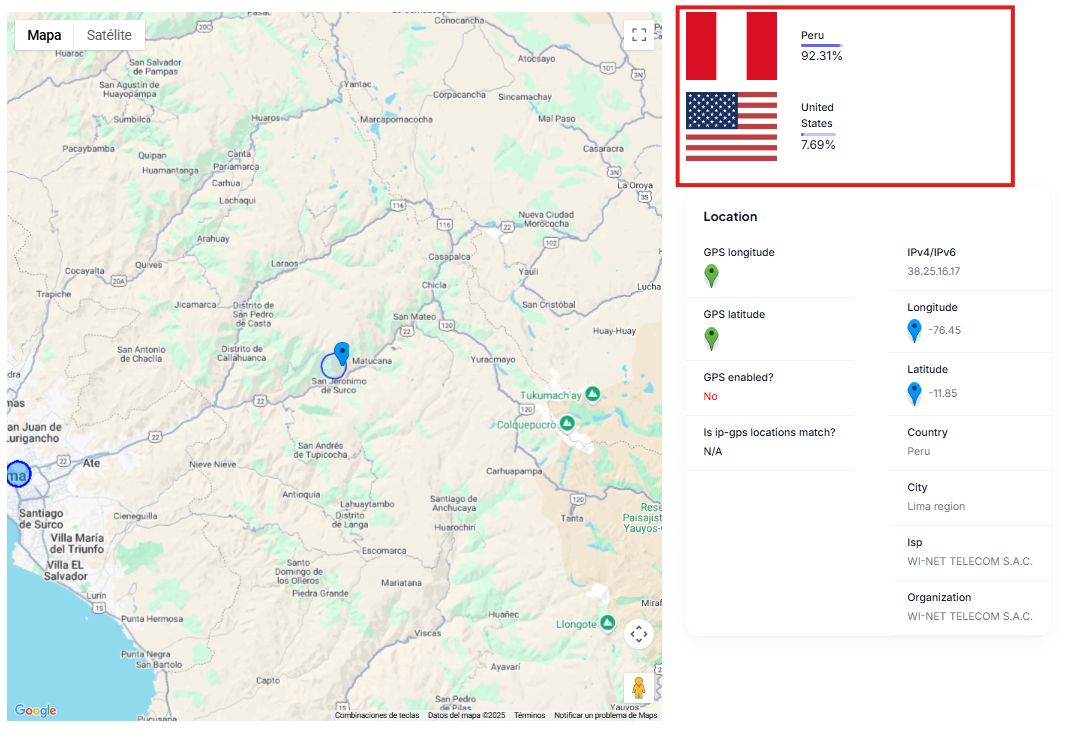Click the Datos del mapa ©2025 text
1075x747 pixels.
click(466, 715)
